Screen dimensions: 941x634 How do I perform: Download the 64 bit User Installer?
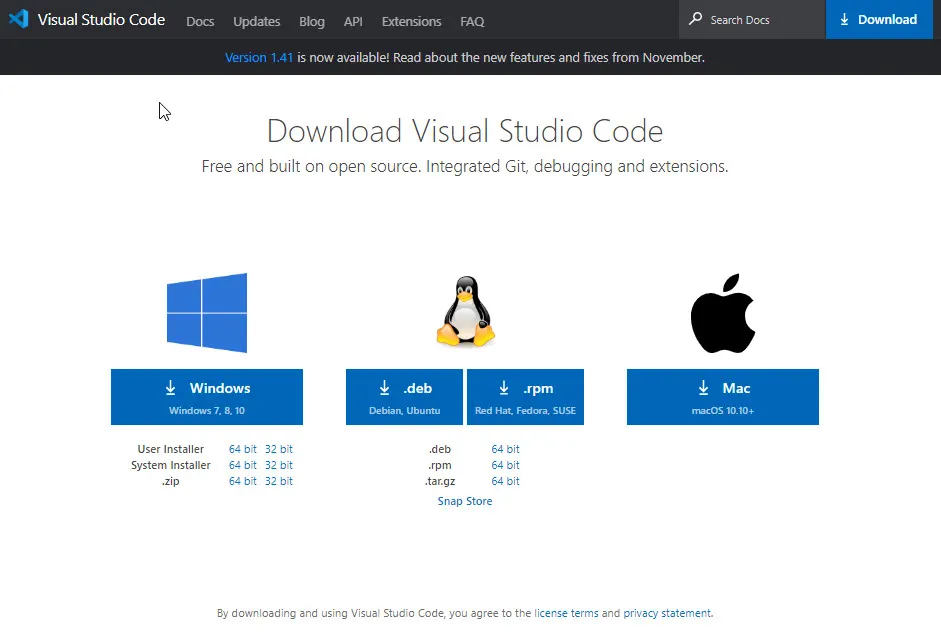[241, 449]
